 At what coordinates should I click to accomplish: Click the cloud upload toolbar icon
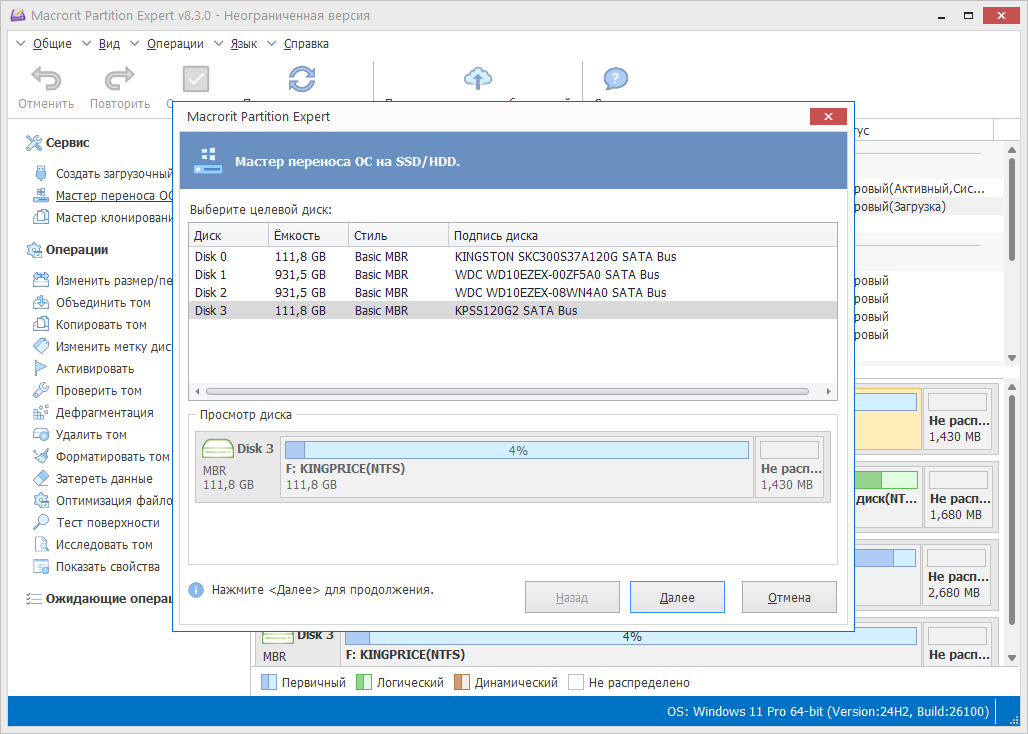(478, 78)
